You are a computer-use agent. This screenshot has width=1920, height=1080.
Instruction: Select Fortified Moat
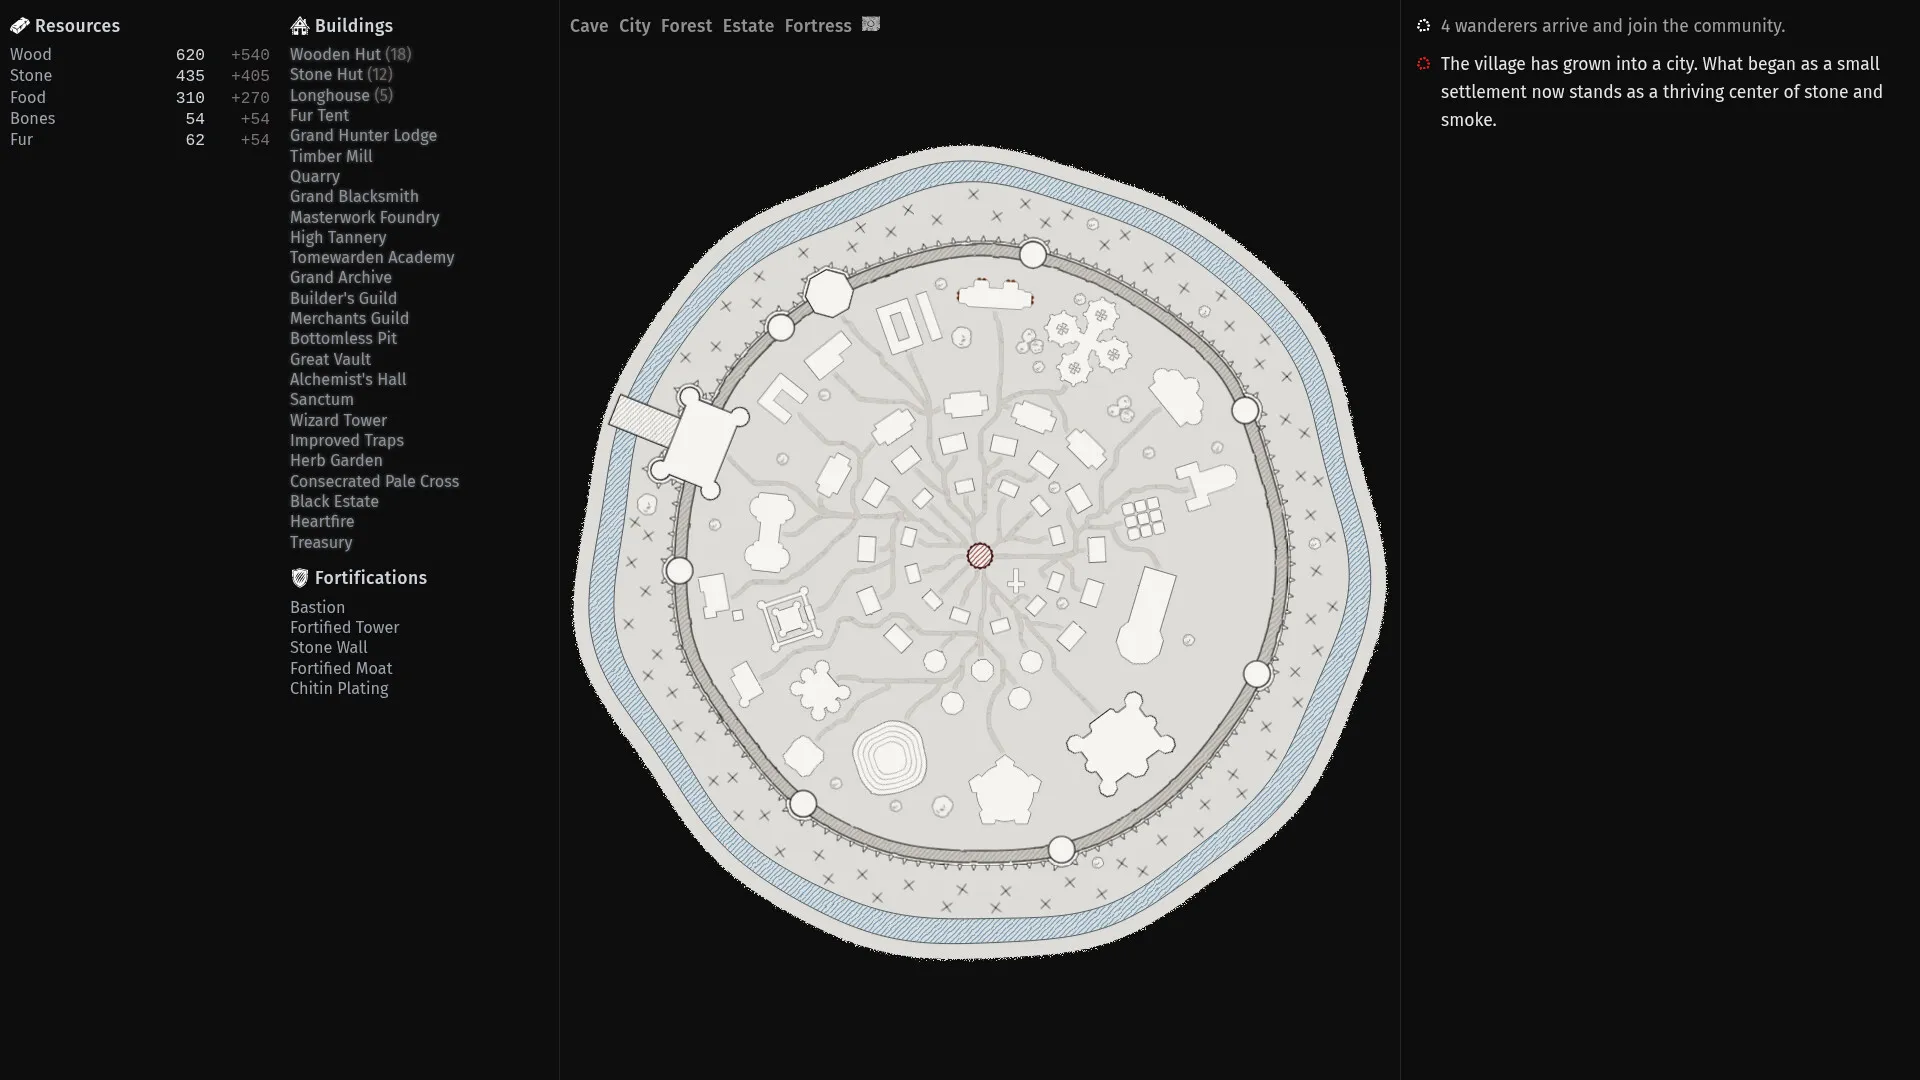[341, 668]
